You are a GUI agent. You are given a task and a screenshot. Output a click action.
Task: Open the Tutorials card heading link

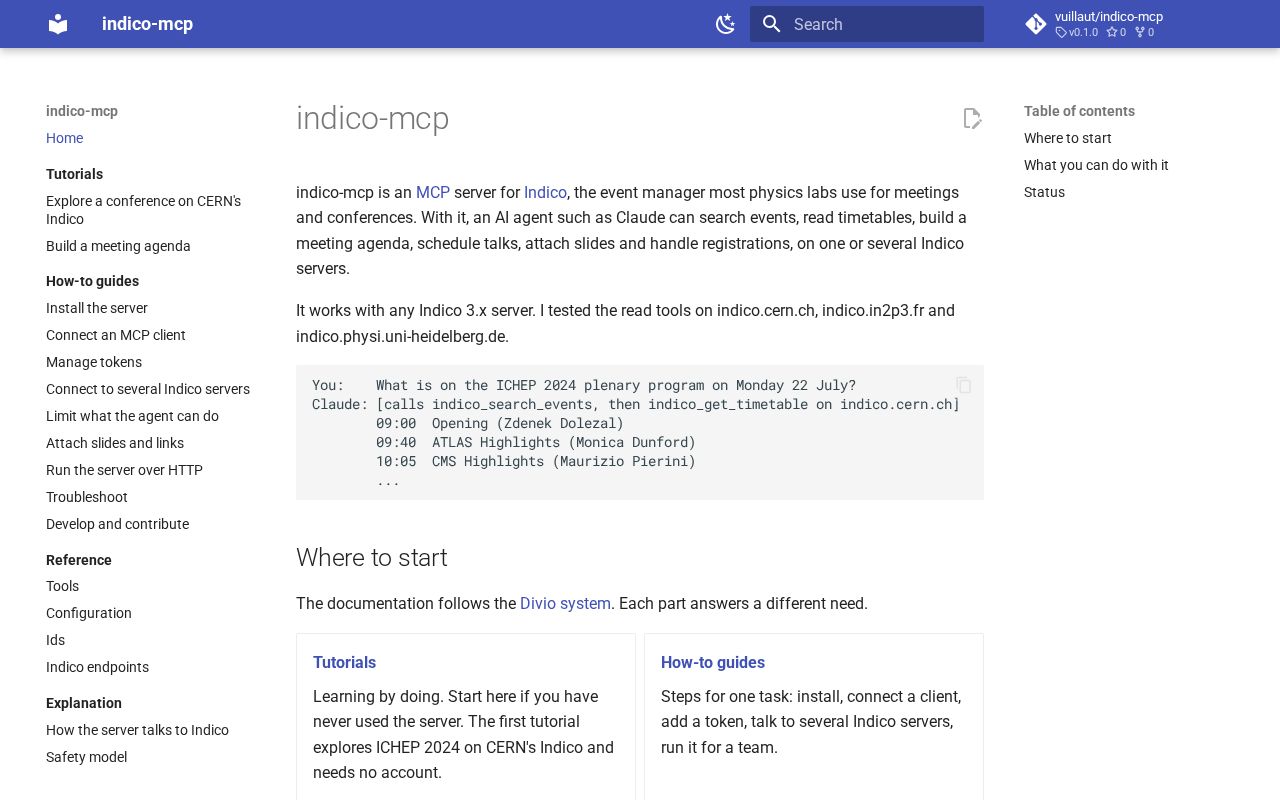click(344, 662)
